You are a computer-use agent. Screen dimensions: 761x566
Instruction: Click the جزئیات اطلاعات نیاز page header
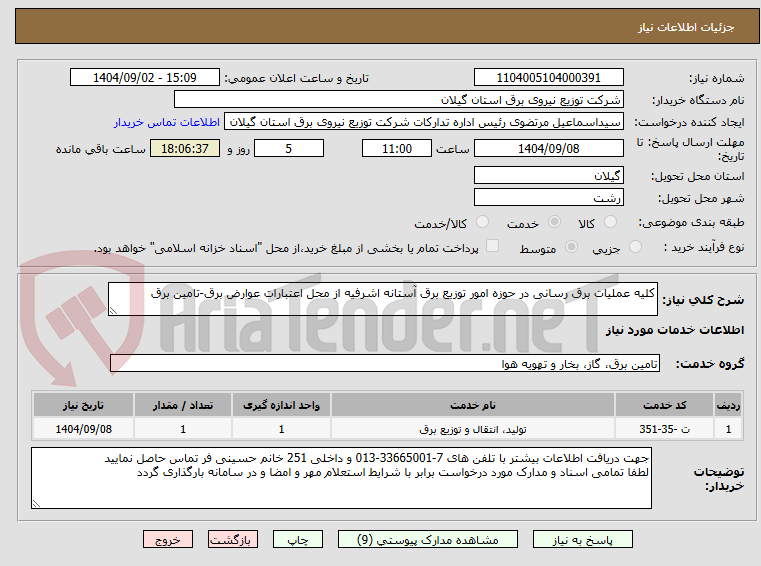coord(685,27)
